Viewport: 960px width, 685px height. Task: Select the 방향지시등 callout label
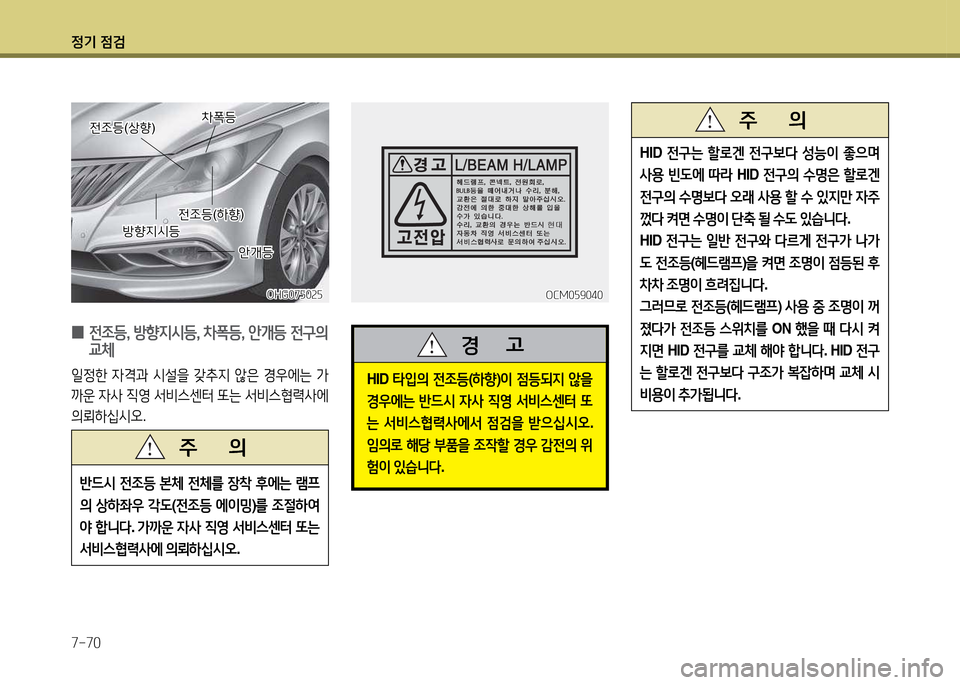coord(150,231)
